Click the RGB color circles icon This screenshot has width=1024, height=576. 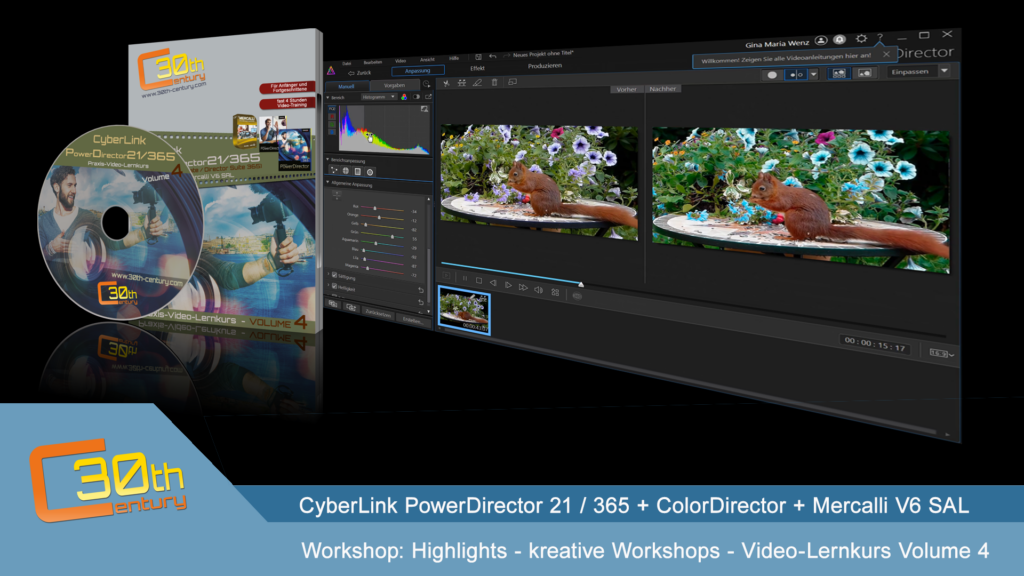pyautogui.click(x=404, y=97)
